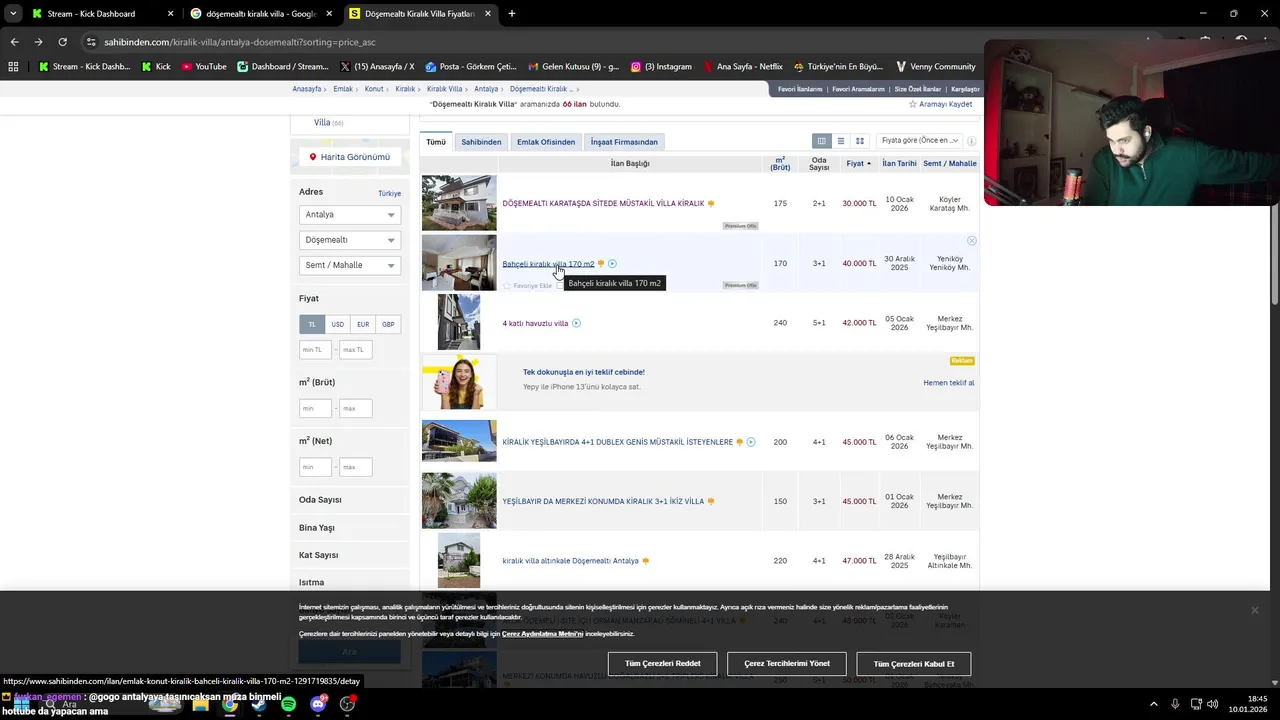The image size is (1280, 720).
Task: Select the Tümü tab
Action: click(x=436, y=142)
